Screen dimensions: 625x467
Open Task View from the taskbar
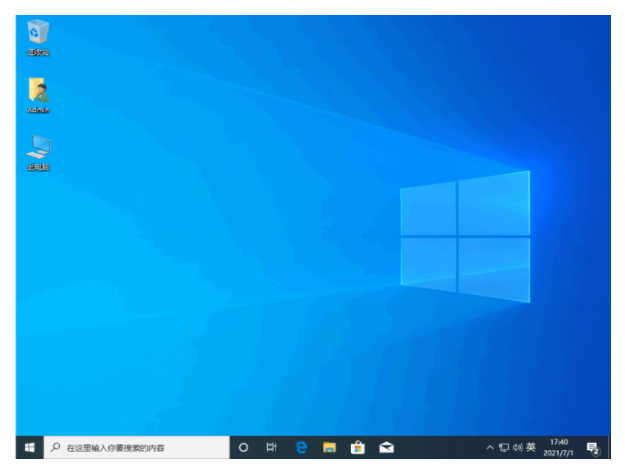[271, 447]
